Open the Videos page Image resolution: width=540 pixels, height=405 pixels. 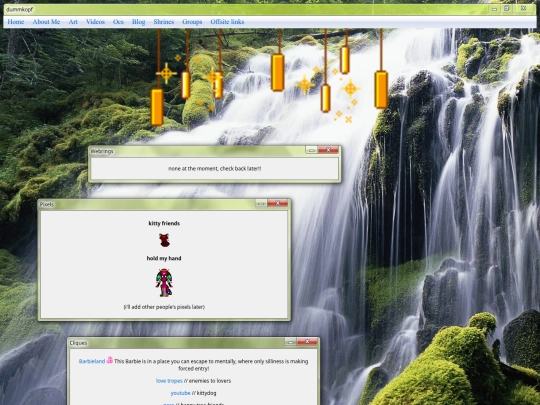[95, 22]
